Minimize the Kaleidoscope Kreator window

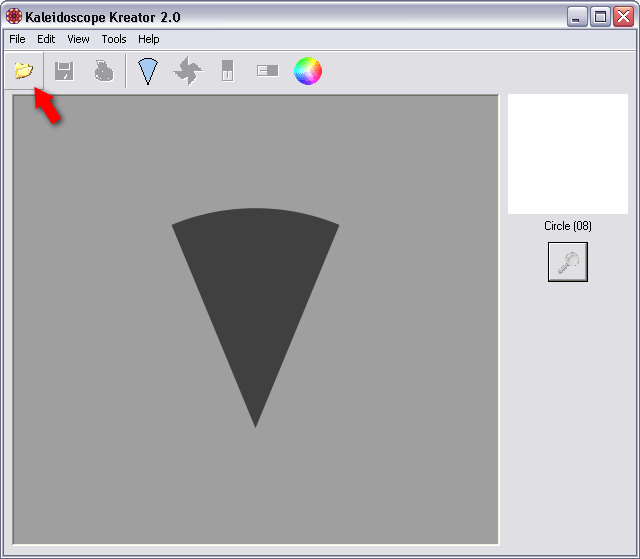click(x=577, y=17)
